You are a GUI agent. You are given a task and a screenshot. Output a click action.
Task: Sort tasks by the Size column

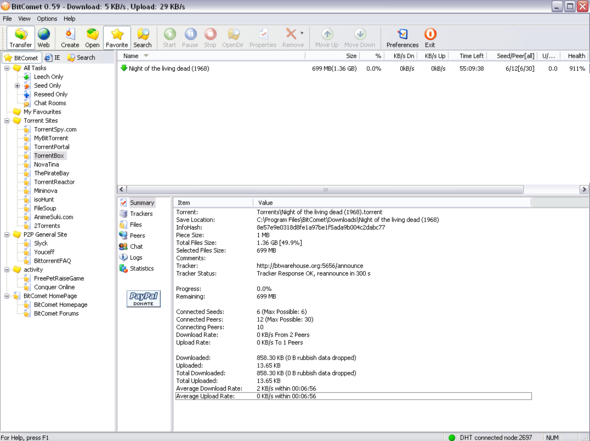point(332,56)
